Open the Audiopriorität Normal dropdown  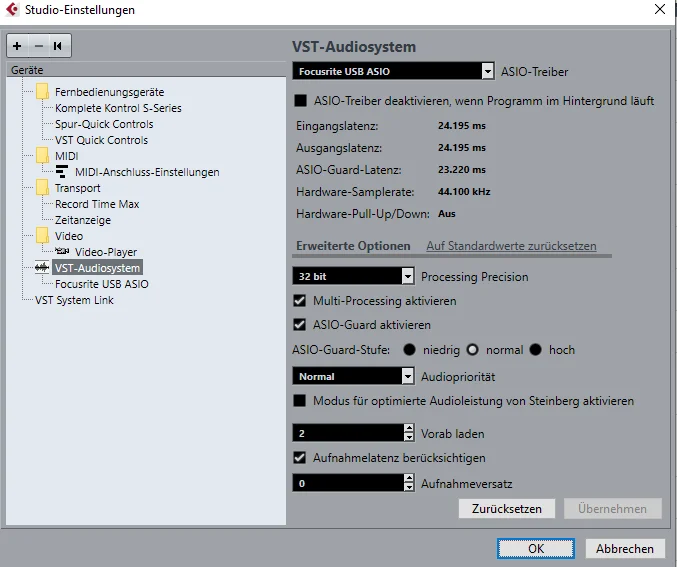tap(353, 376)
